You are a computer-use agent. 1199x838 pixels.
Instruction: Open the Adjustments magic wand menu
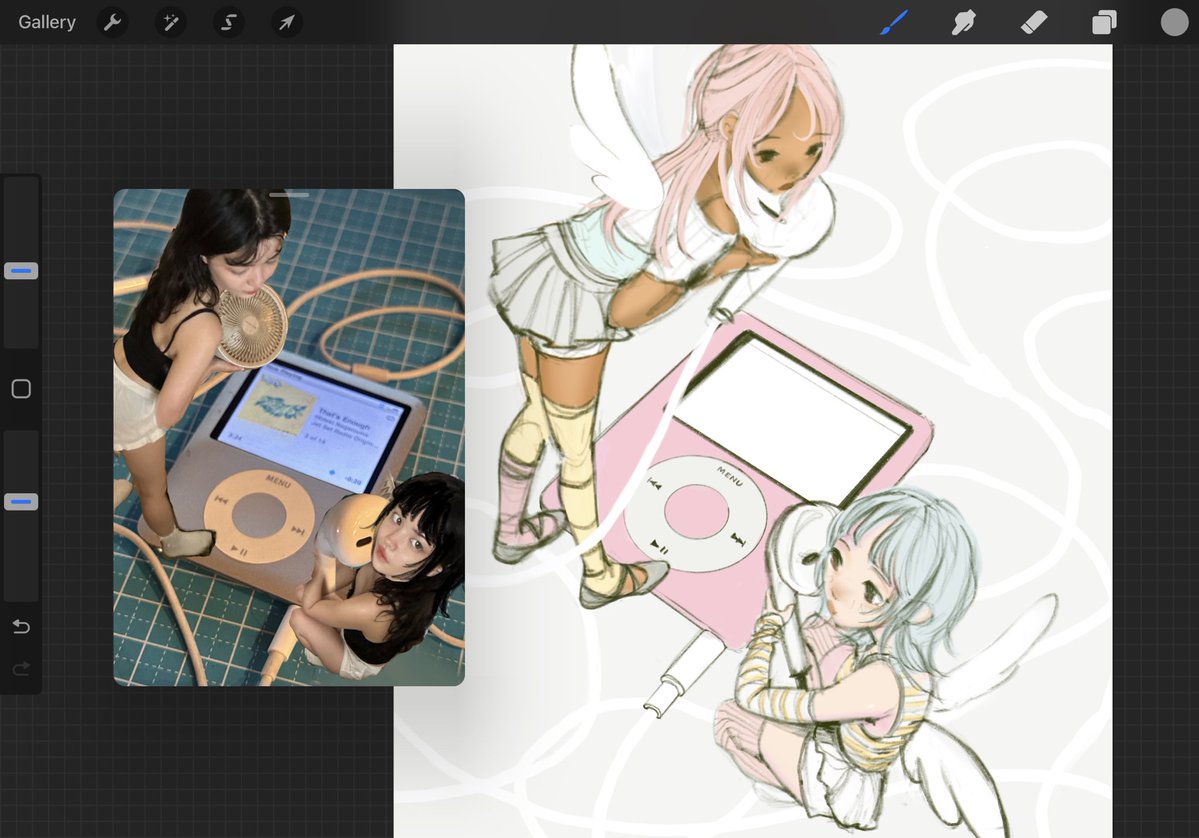[x=171, y=22]
